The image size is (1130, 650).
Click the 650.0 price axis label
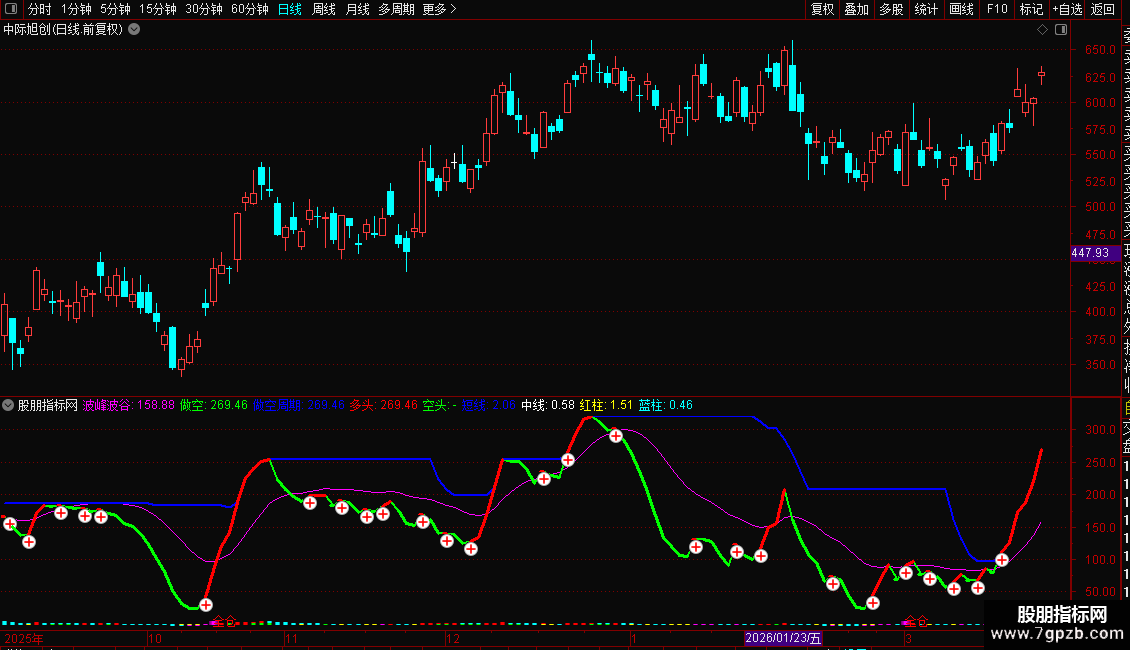(x=1100, y=50)
